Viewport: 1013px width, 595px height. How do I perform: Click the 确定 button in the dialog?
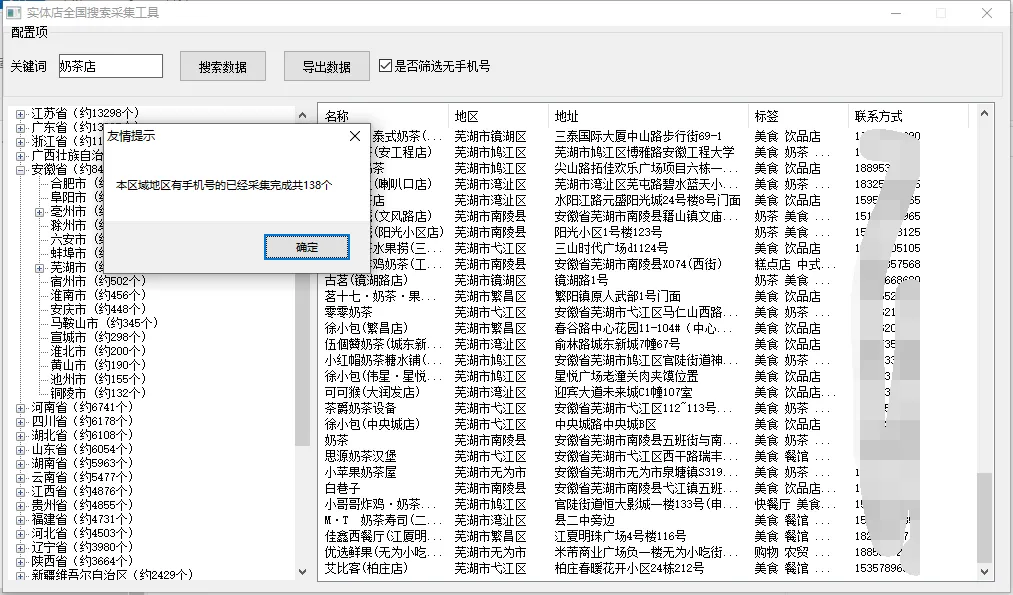tap(306, 247)
